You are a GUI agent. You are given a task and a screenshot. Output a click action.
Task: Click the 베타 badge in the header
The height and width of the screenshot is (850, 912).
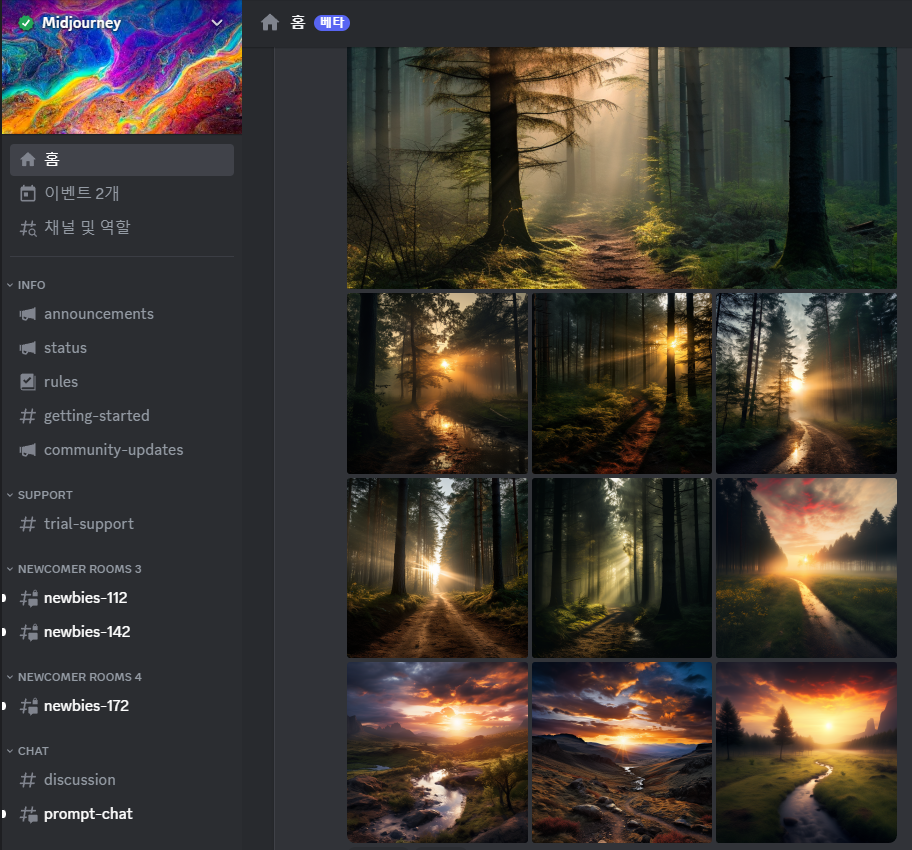(332, 23)
